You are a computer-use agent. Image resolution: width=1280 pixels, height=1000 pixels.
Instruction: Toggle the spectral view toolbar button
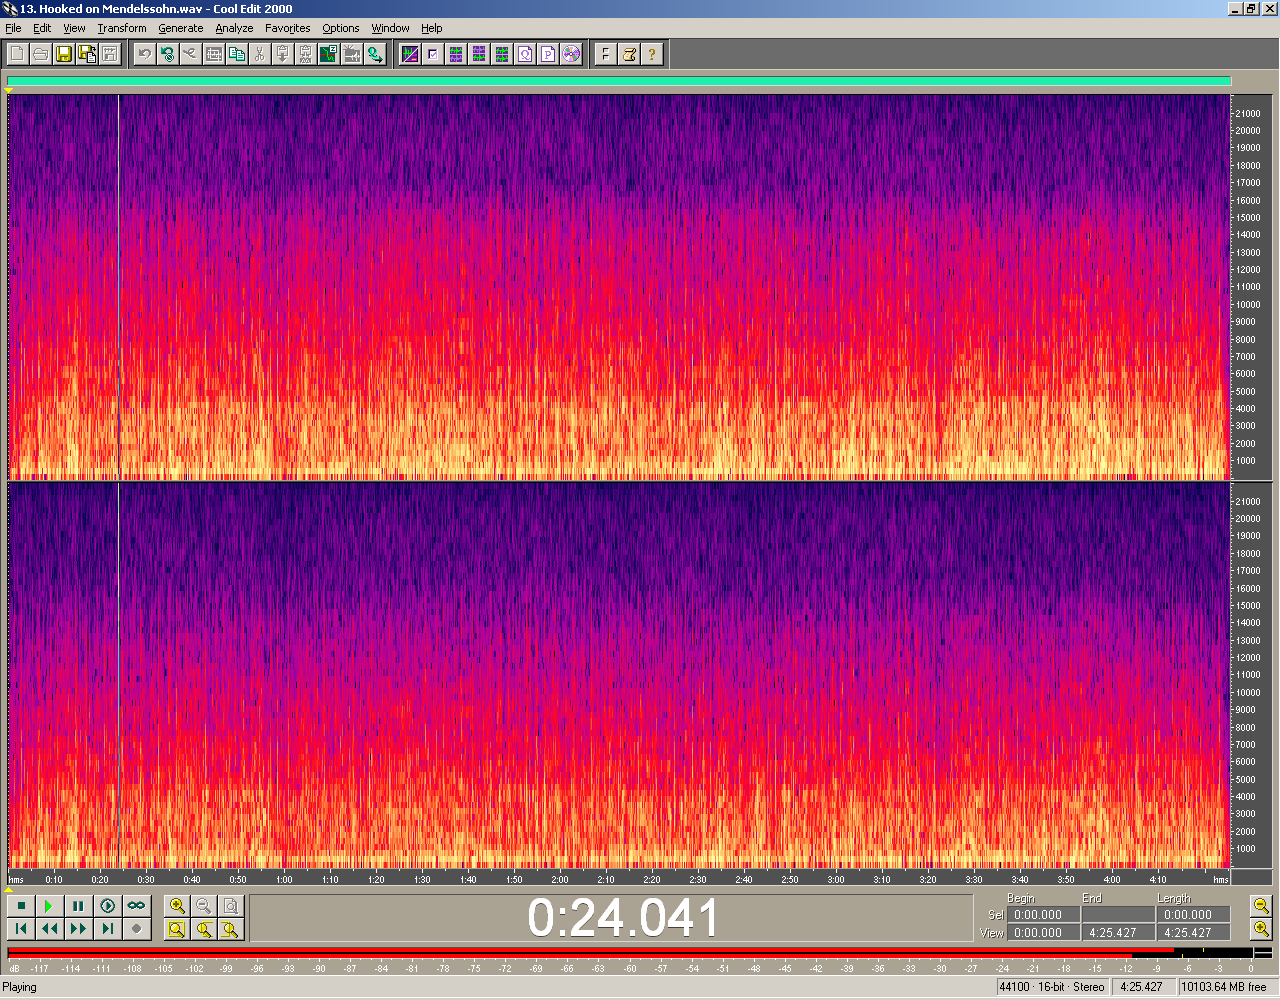[410, 54]
